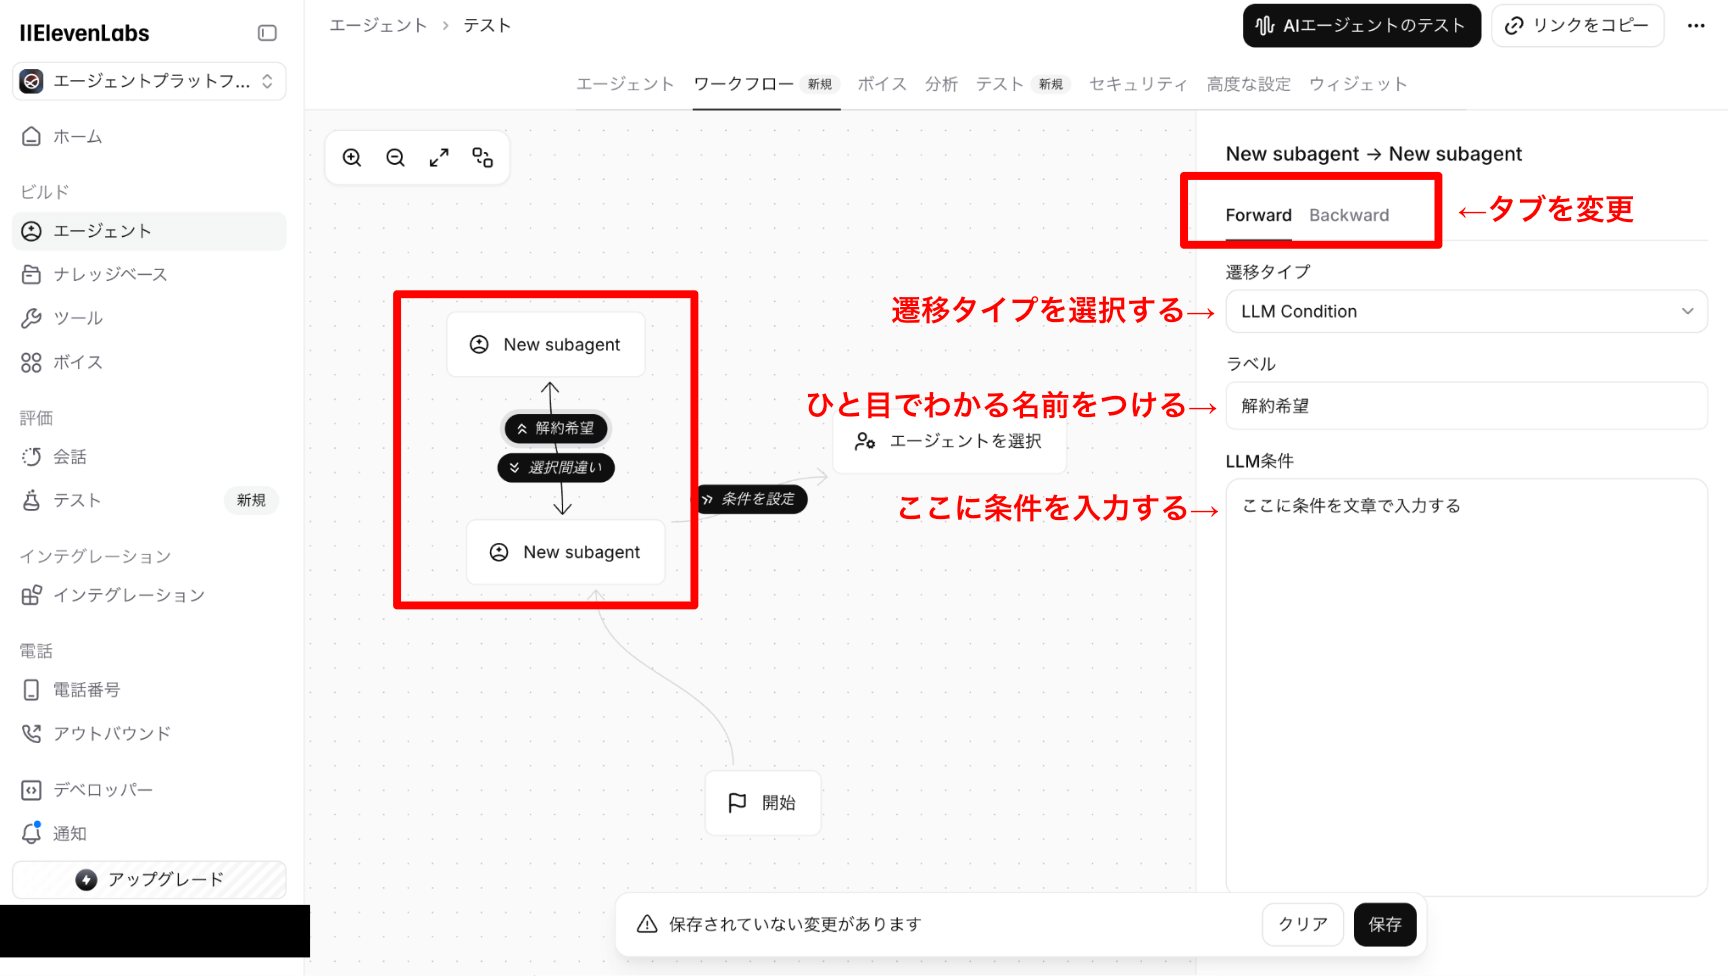The height and width of the screenshot is (976, 1728).
Task: Open the three-dot more options menu
Action: (1696, 26)
